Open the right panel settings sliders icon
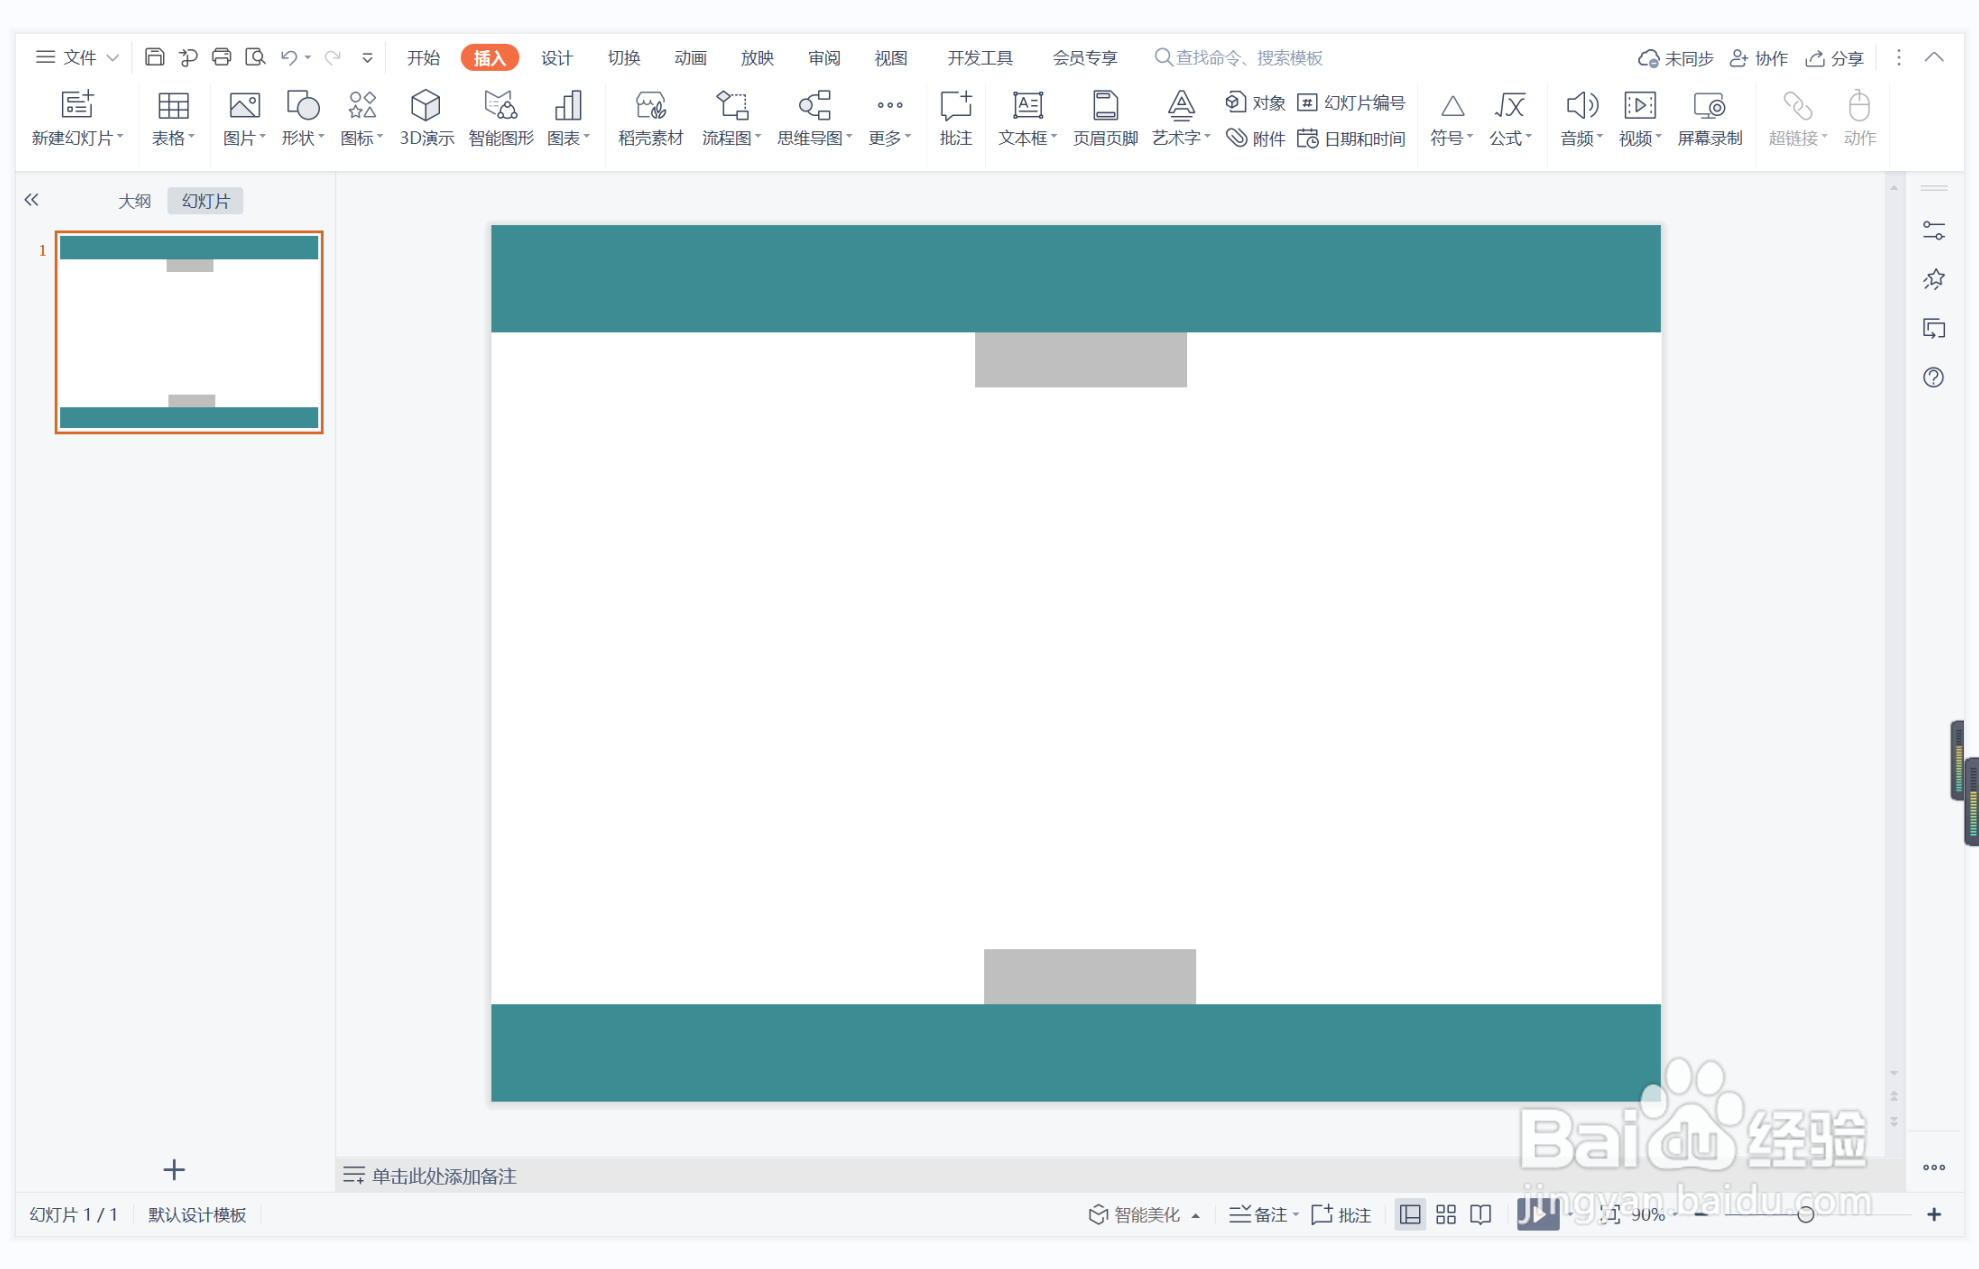The height and width of the screenshot is (1269, 1979). [1933, 231]
